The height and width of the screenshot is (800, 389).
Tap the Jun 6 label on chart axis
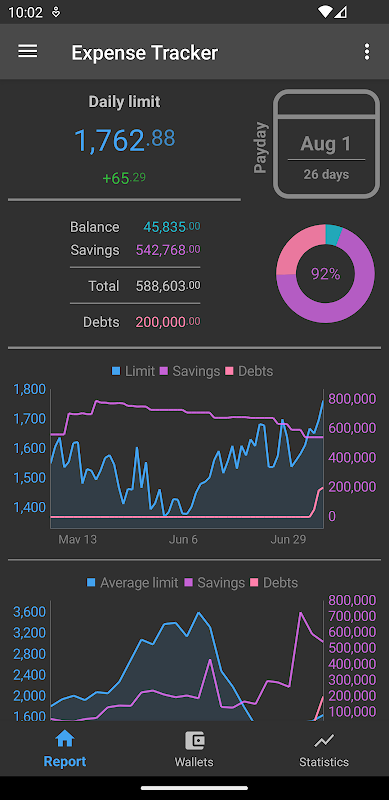tap(183, 539)
